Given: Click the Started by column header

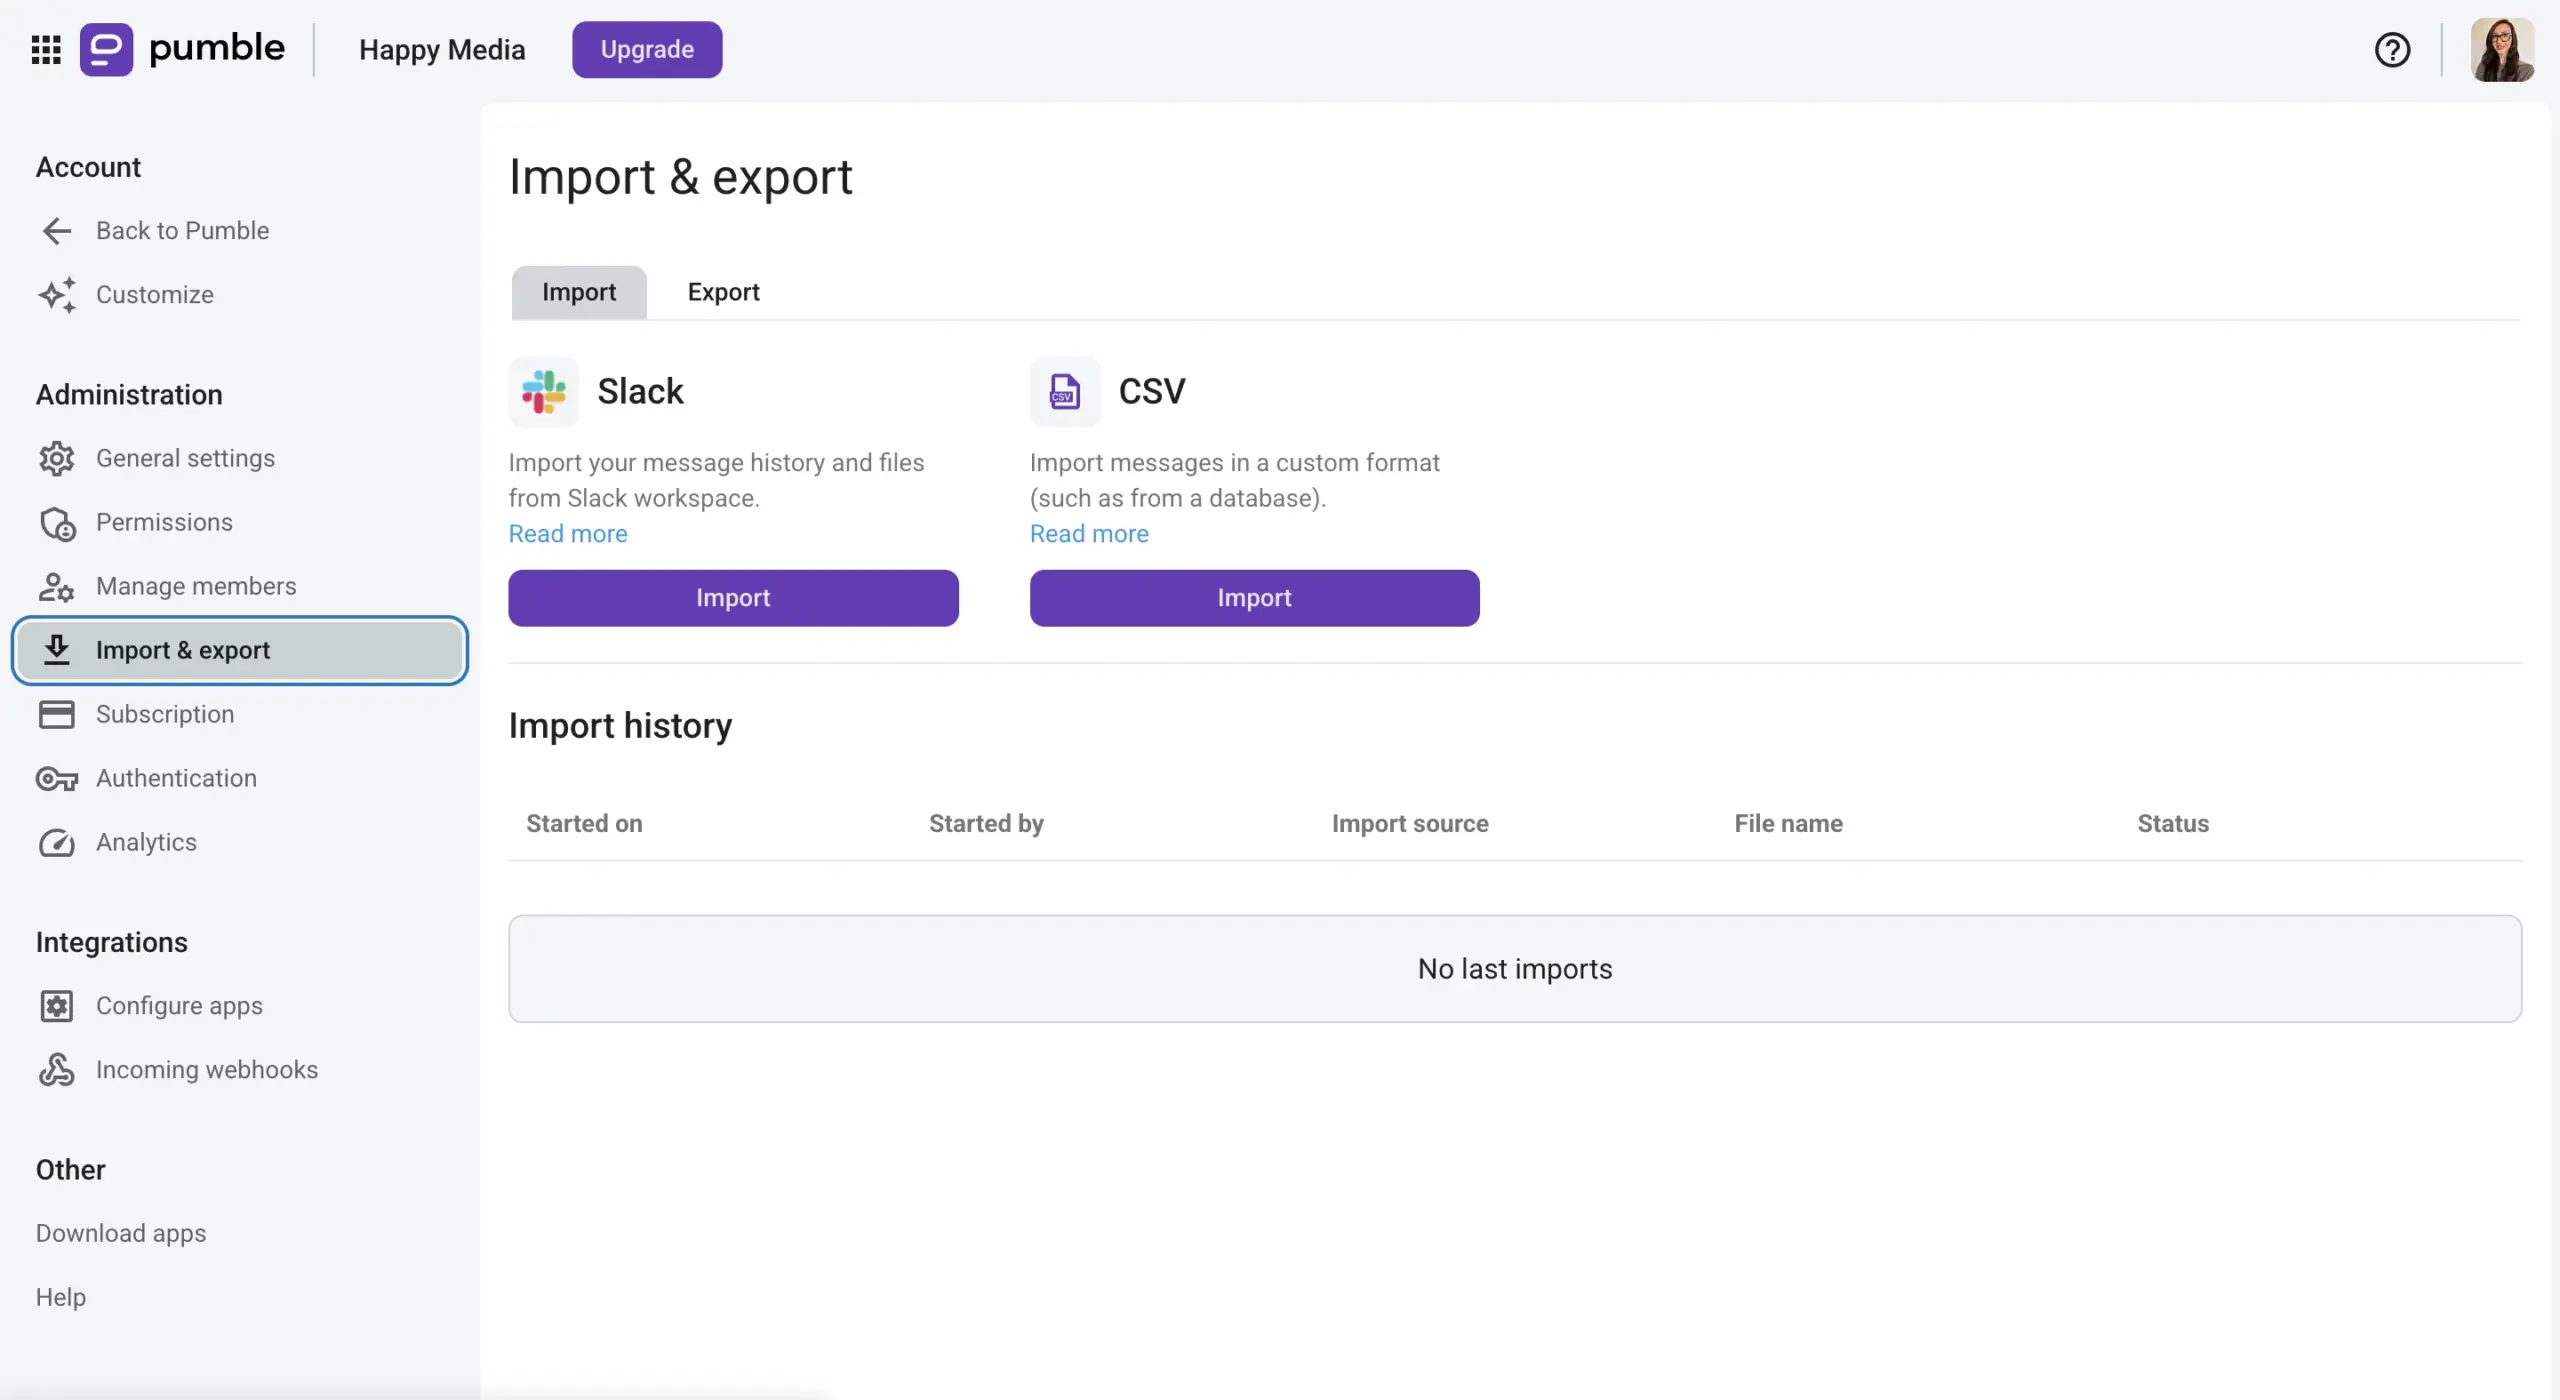Looking at the screenshot, I should coord(986,823).
